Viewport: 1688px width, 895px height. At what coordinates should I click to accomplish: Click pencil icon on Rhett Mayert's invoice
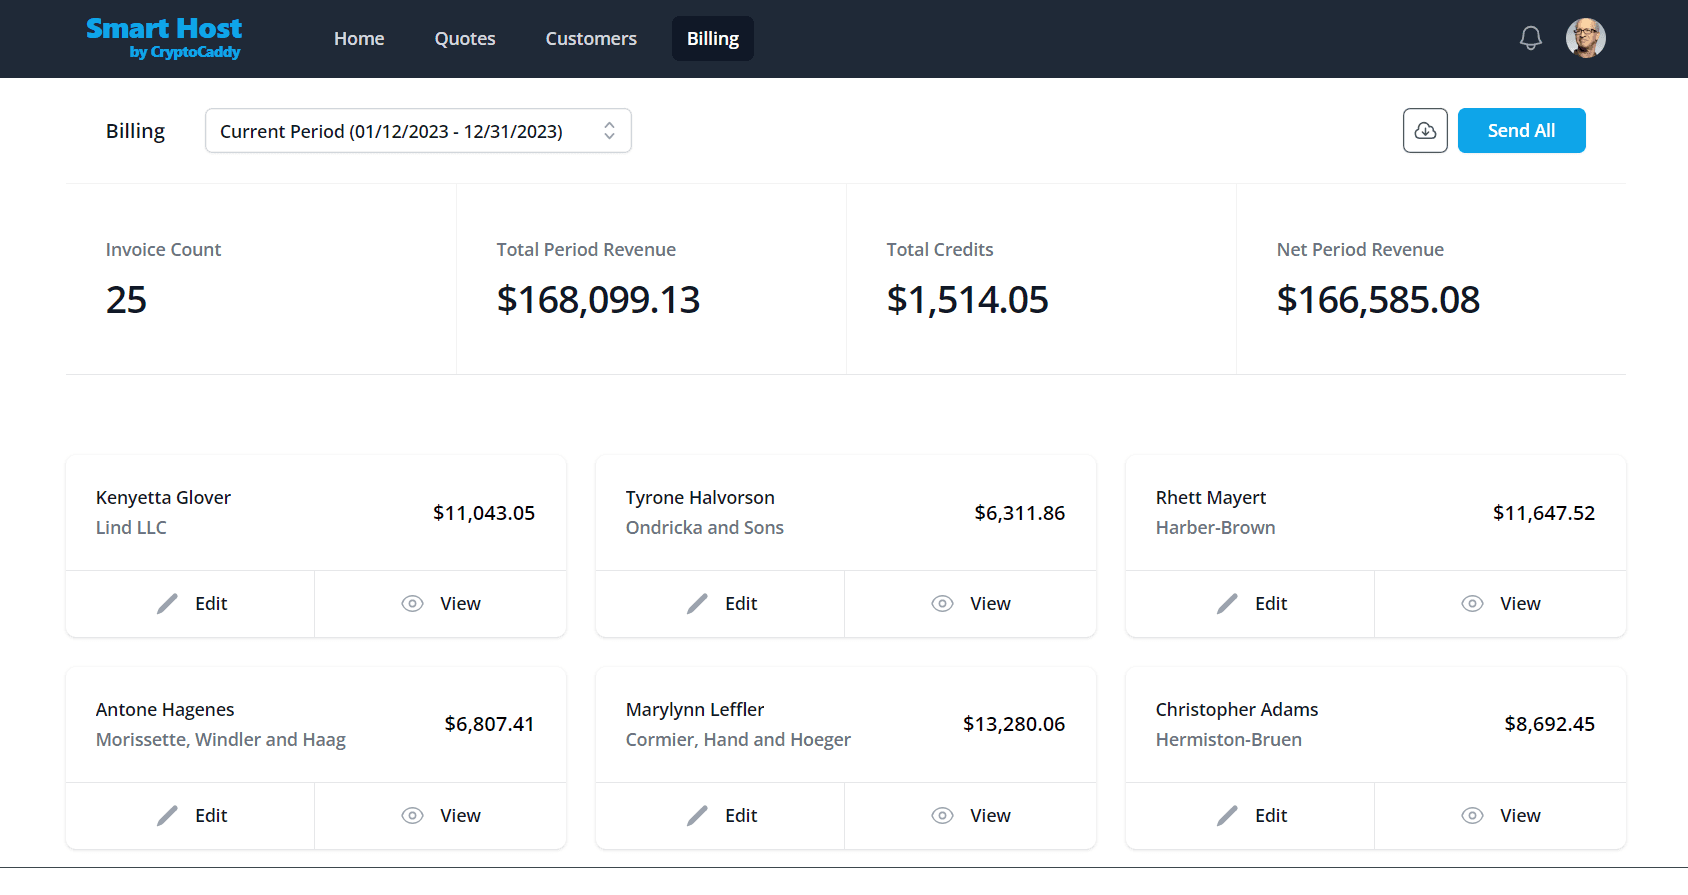click(1227, 604)
